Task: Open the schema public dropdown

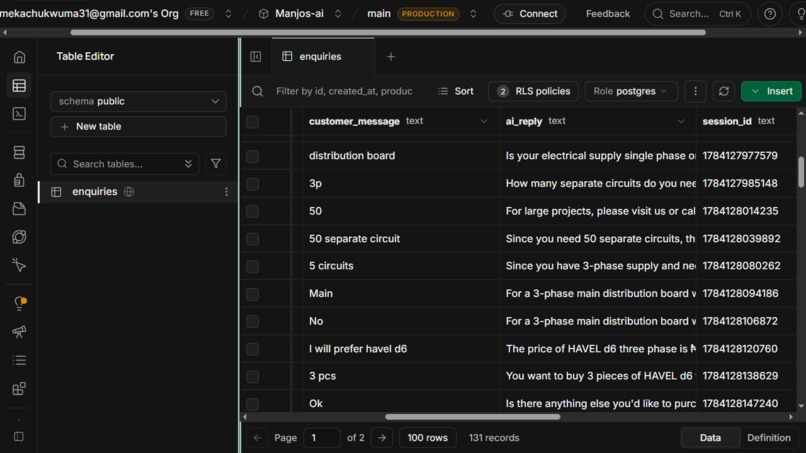Action: pos(138,101)
